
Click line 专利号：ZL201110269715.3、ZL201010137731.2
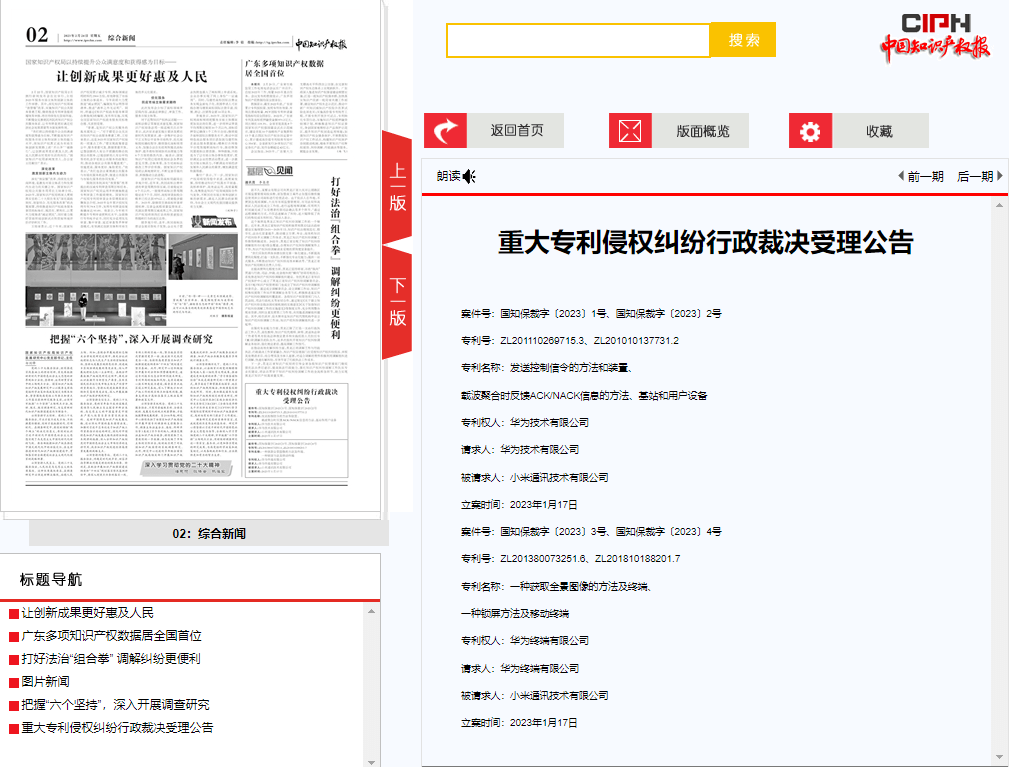click(569, 340)
